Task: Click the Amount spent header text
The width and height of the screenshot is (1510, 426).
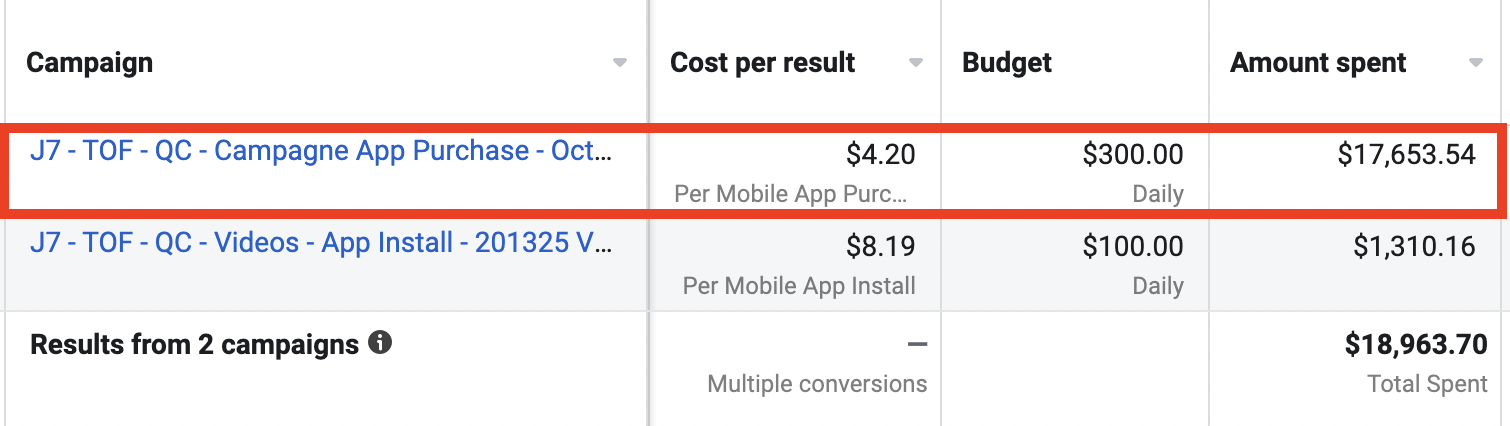Action: point(1318,63)
